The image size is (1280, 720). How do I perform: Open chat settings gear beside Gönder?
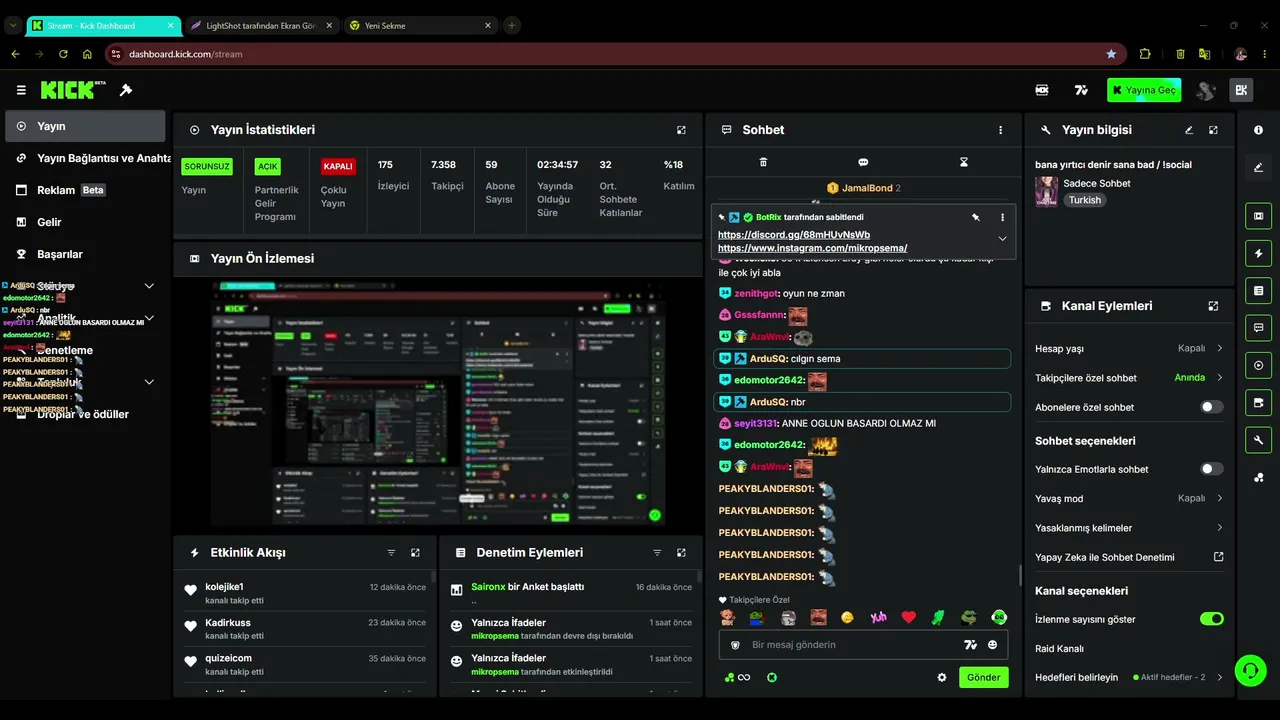941,677
